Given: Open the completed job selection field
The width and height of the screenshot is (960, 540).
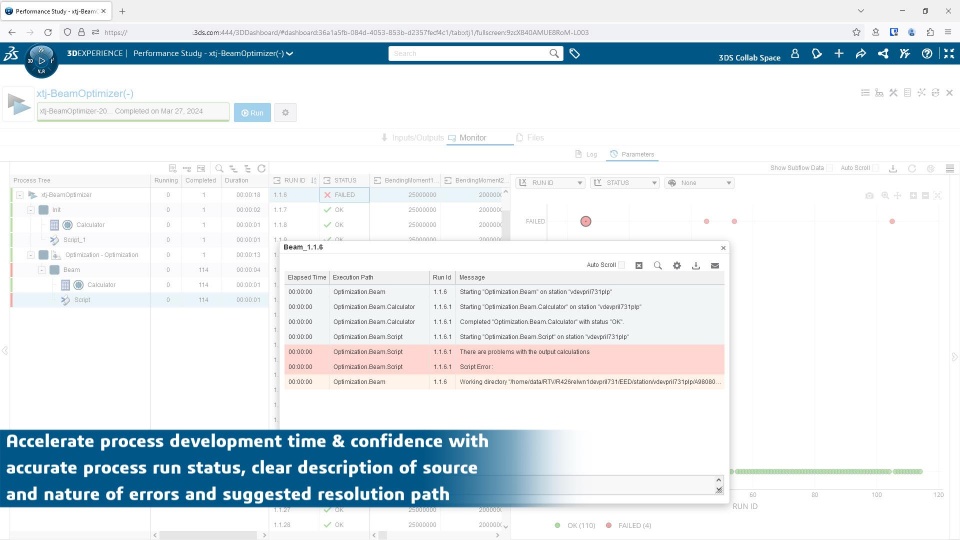Looking at the screenshot, I should 133,111.
